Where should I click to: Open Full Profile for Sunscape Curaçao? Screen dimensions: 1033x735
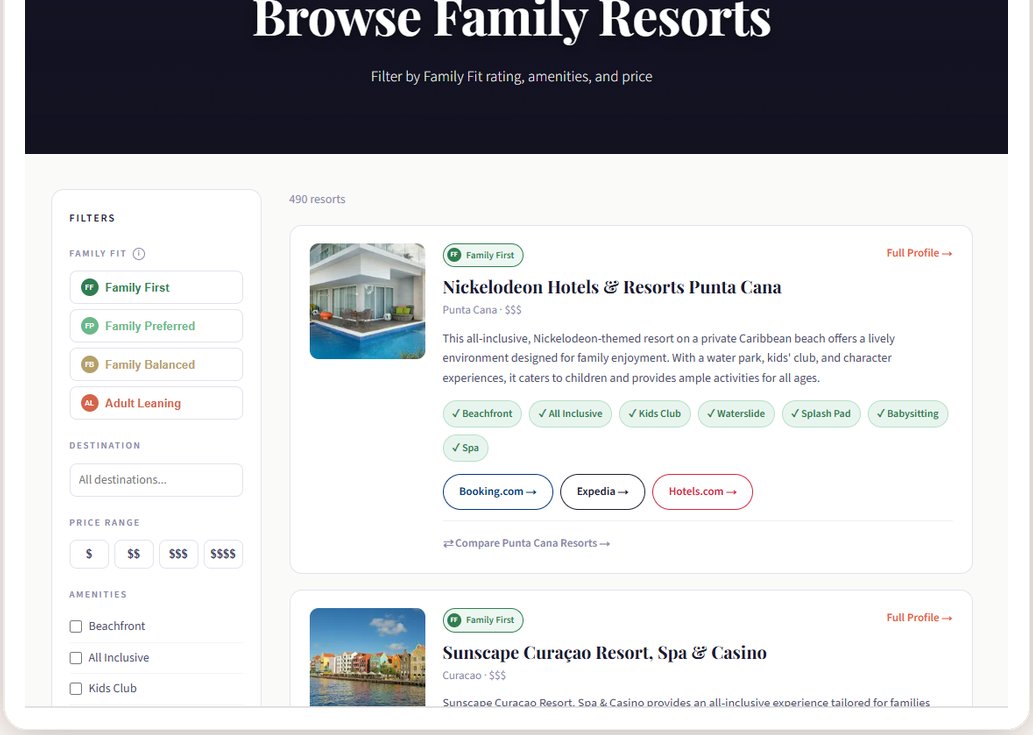pos(919,618)
